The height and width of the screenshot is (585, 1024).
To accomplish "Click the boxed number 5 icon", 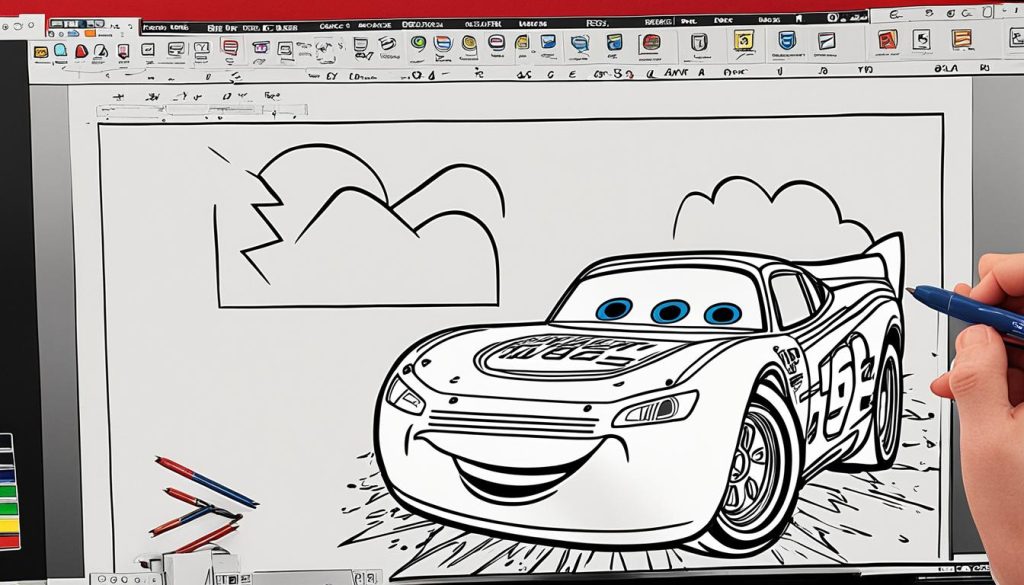I will pyautogui.click(x=921, y=40).
